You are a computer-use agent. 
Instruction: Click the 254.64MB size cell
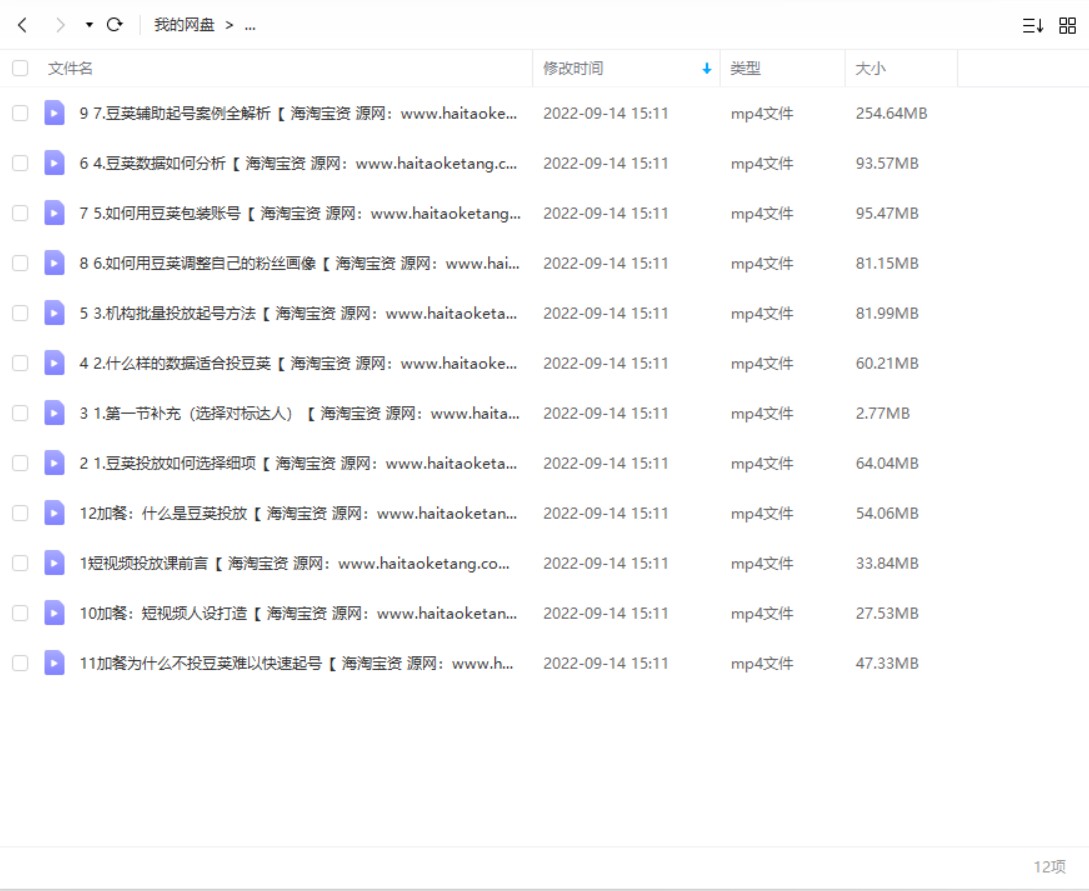[891, 113]
